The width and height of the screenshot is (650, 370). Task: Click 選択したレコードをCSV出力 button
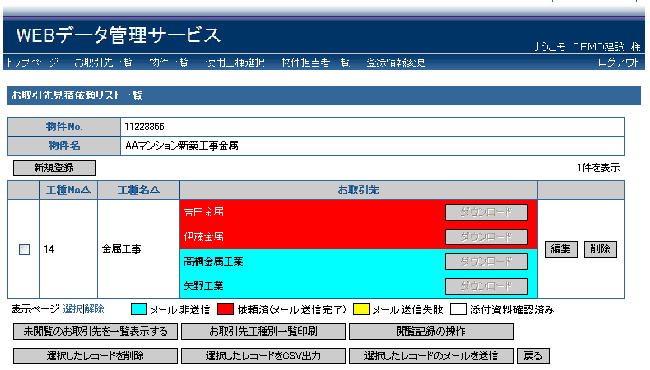[263, 356]
